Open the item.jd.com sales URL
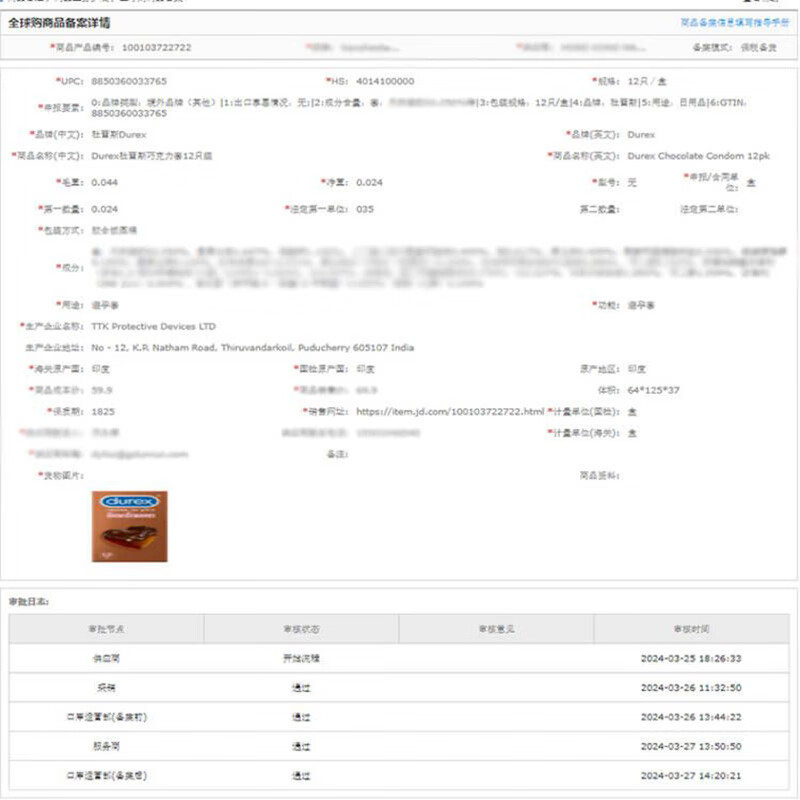800x800 pixels. pos(450,411)
